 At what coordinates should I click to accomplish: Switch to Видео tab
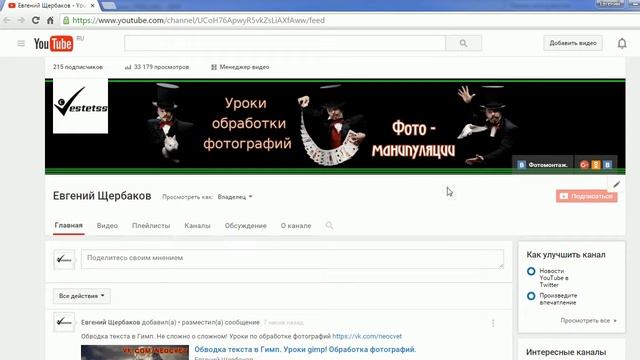coord(107,226)
